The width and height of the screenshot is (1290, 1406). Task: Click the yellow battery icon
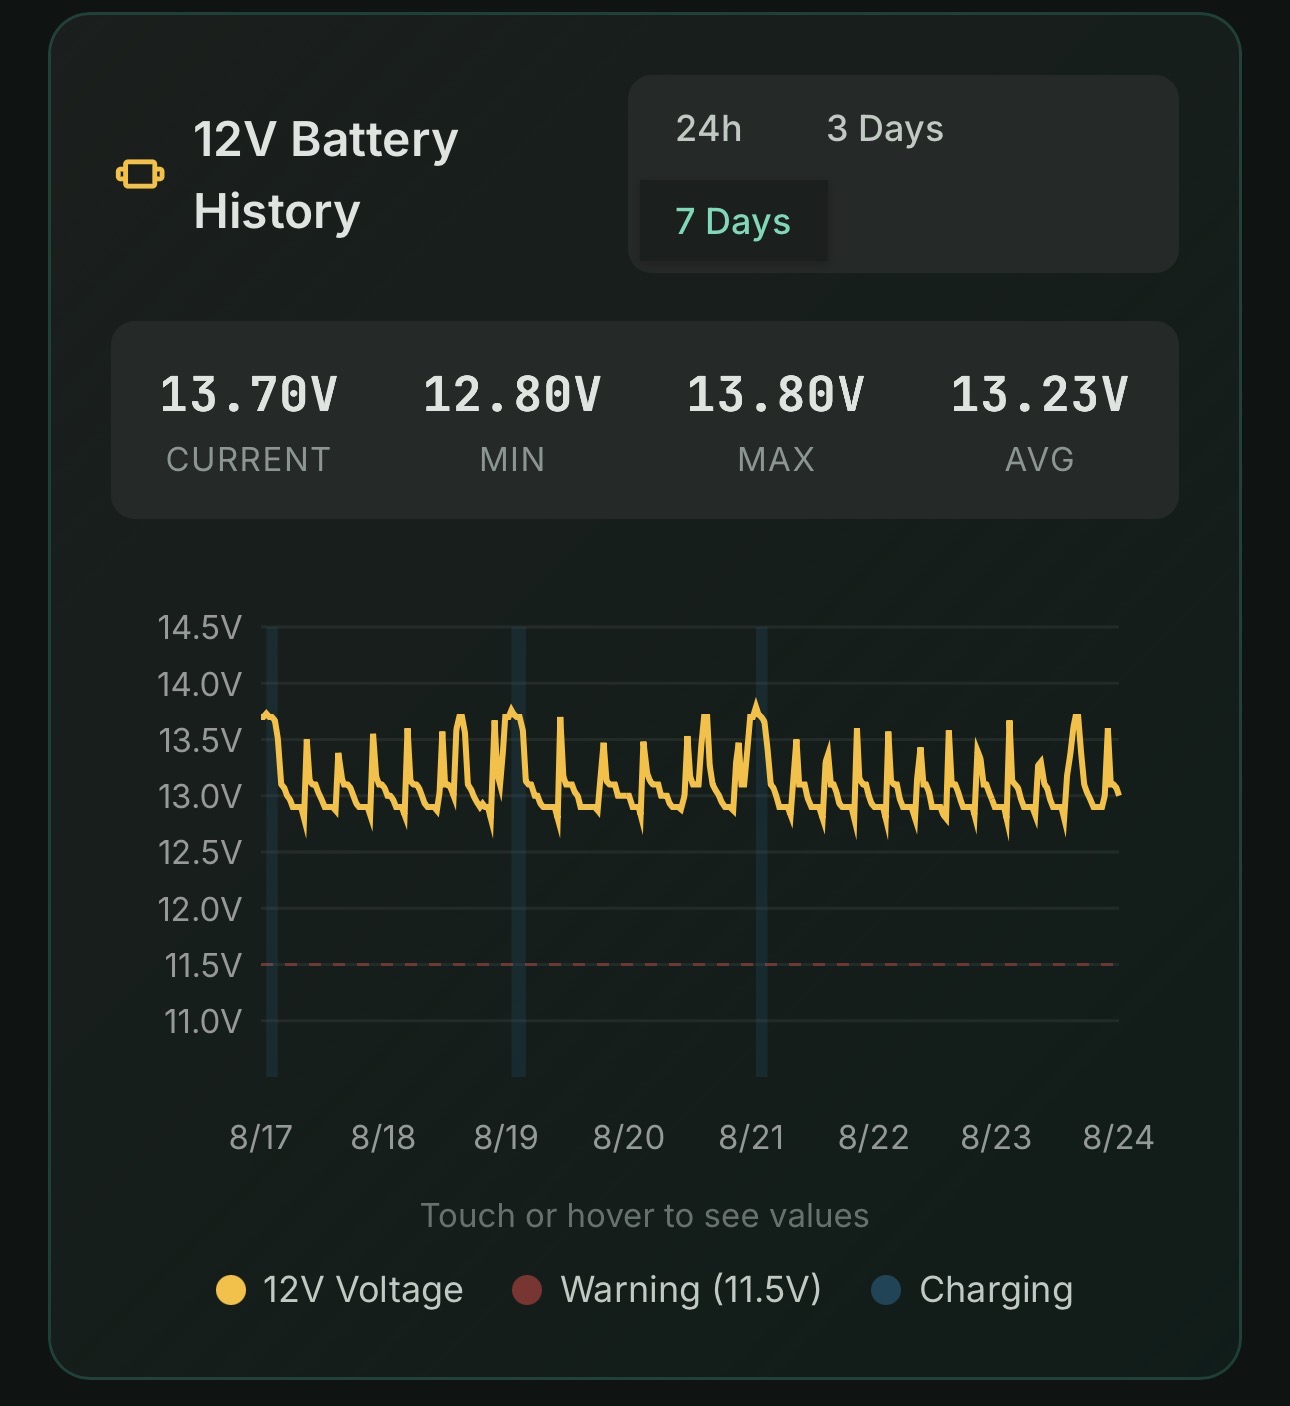coord(140,175)
